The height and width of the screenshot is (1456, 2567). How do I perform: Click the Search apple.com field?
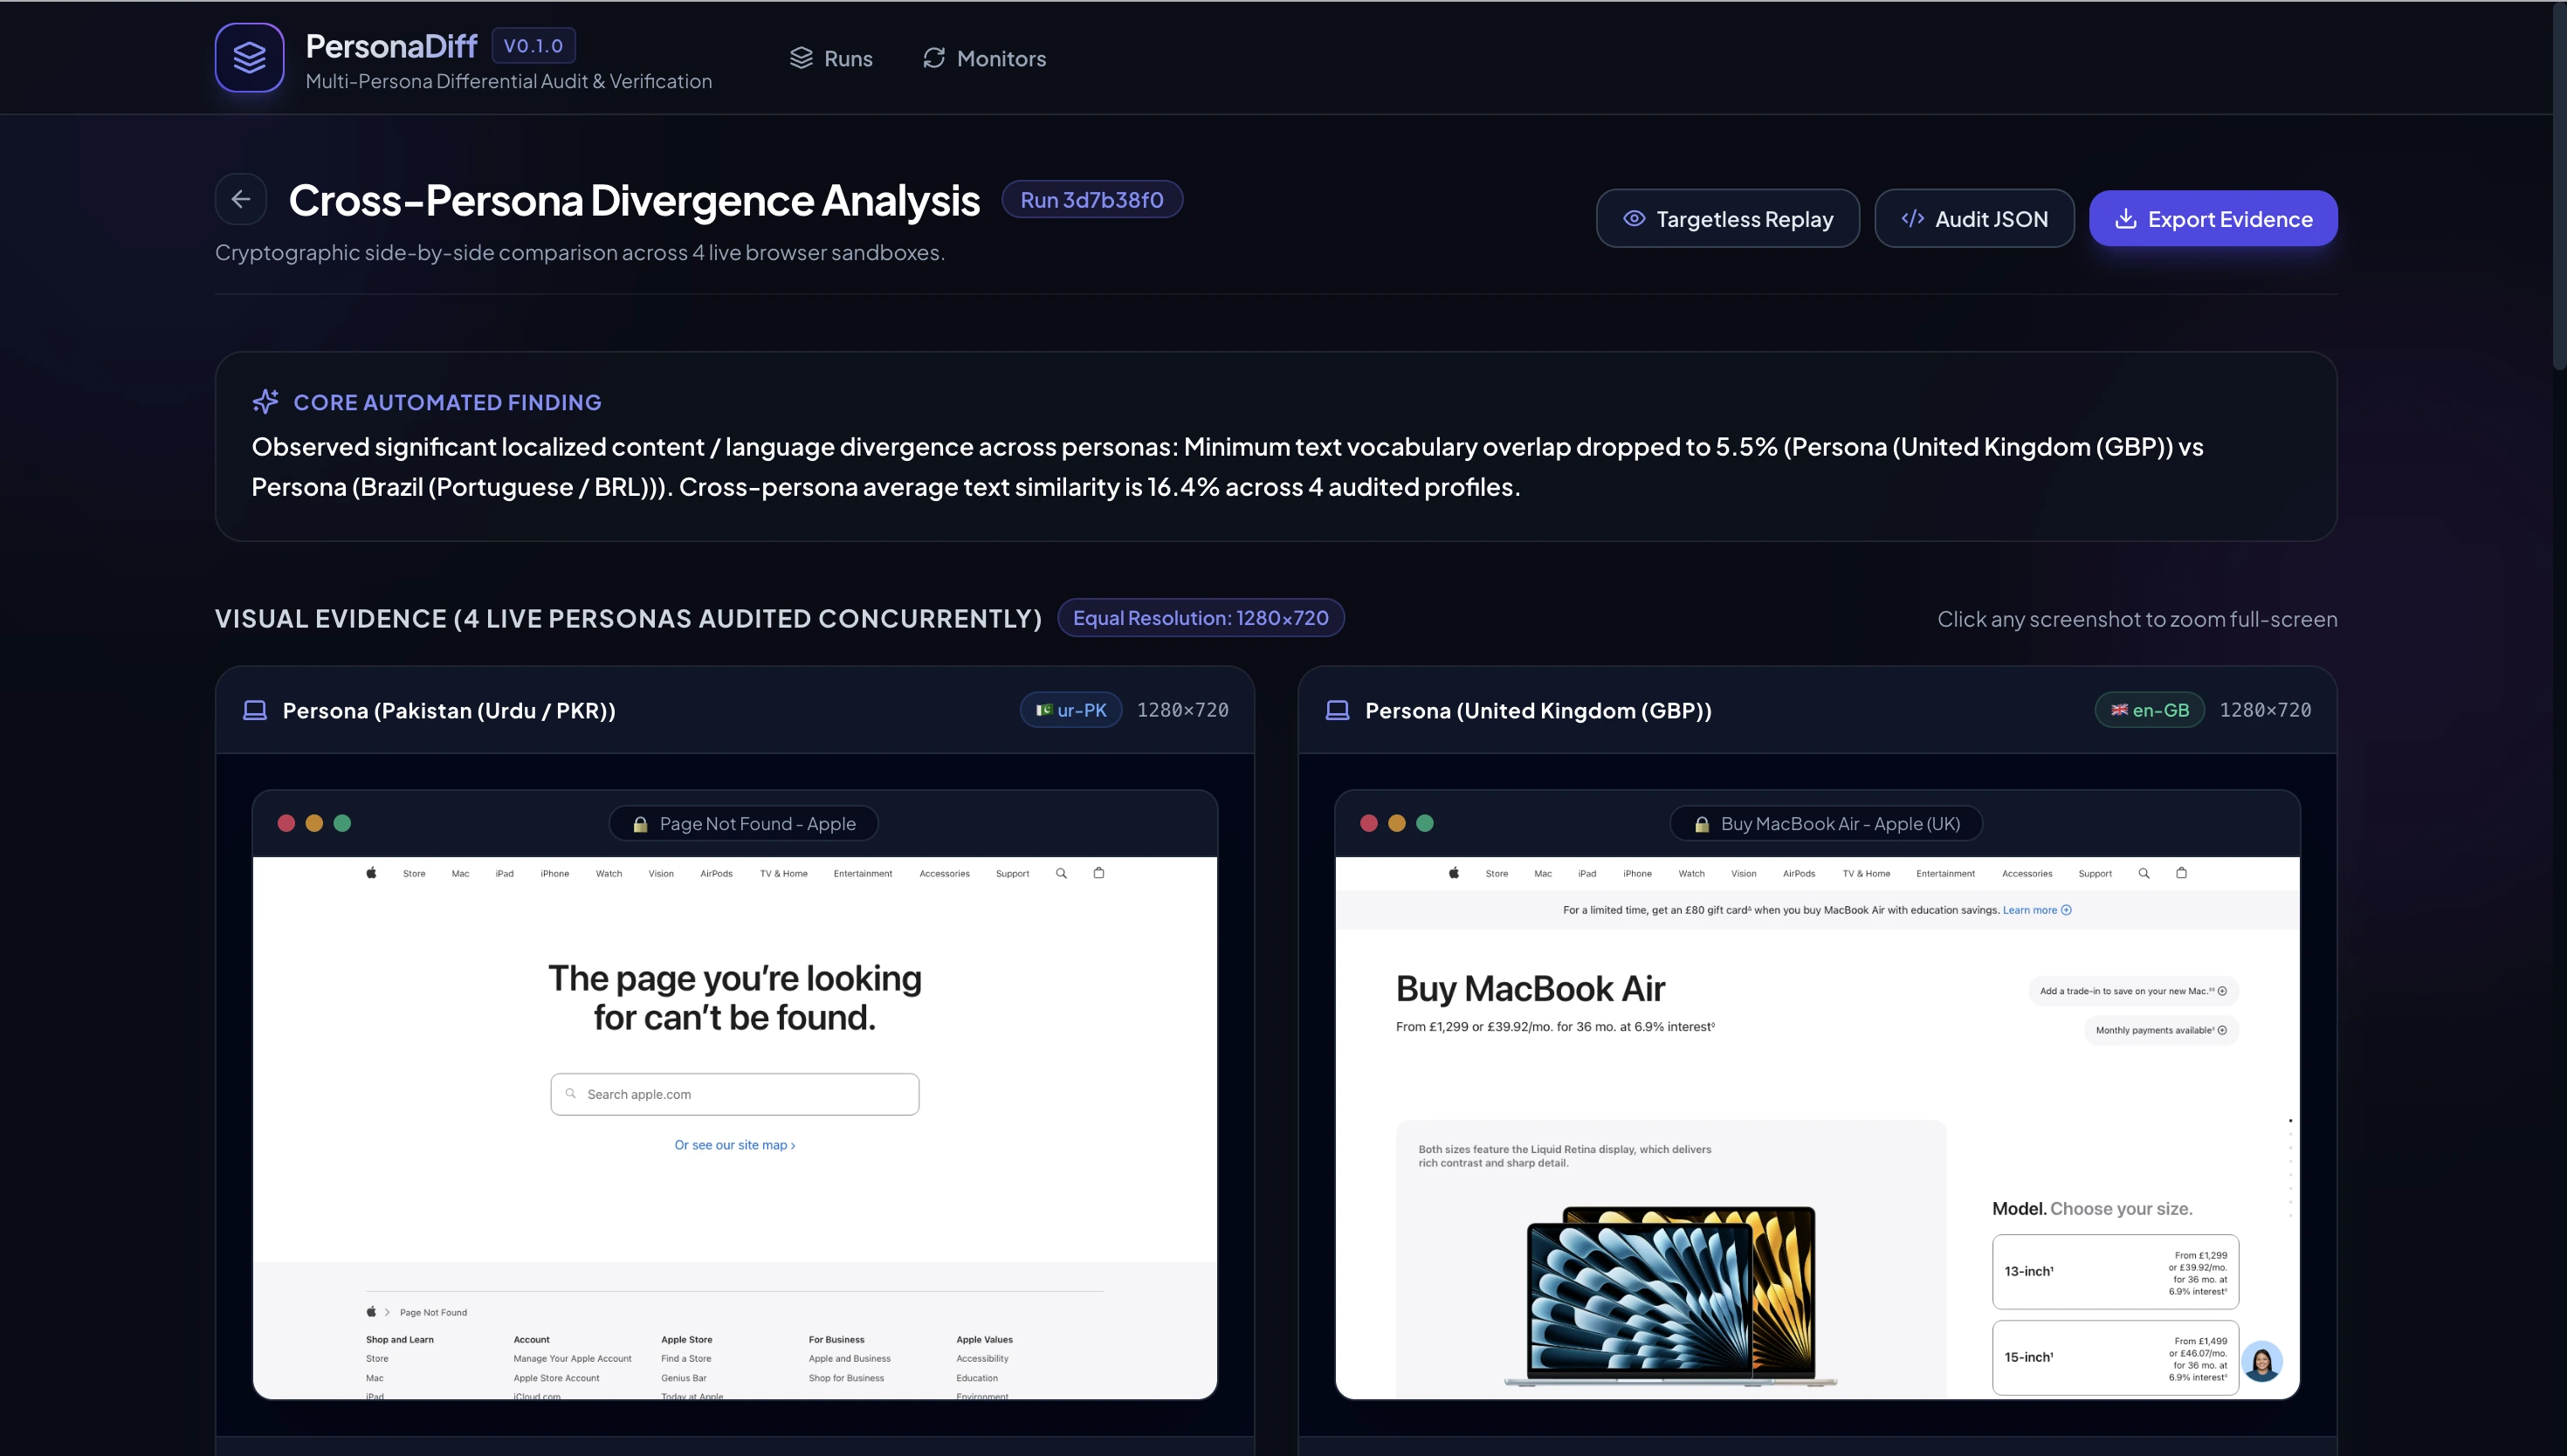click(x=735, y=1094)
